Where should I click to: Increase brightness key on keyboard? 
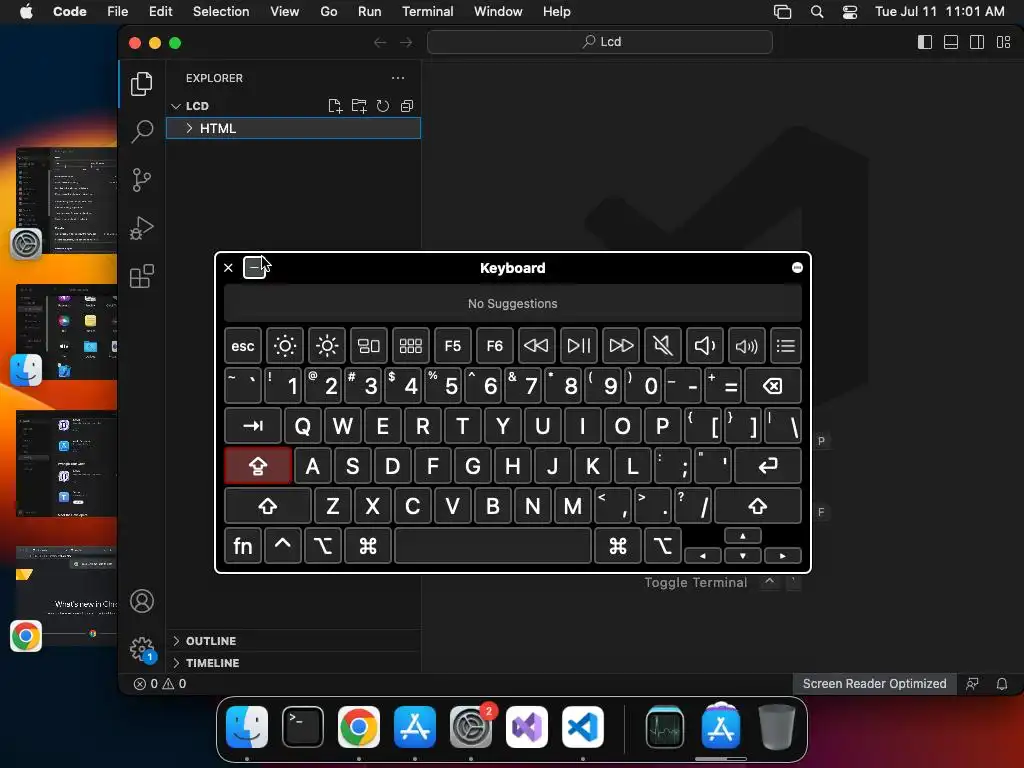(x=327, y=345)
